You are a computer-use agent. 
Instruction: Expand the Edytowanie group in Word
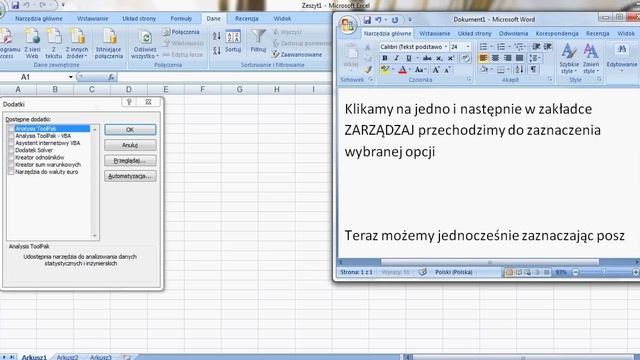tap(622, 57)
